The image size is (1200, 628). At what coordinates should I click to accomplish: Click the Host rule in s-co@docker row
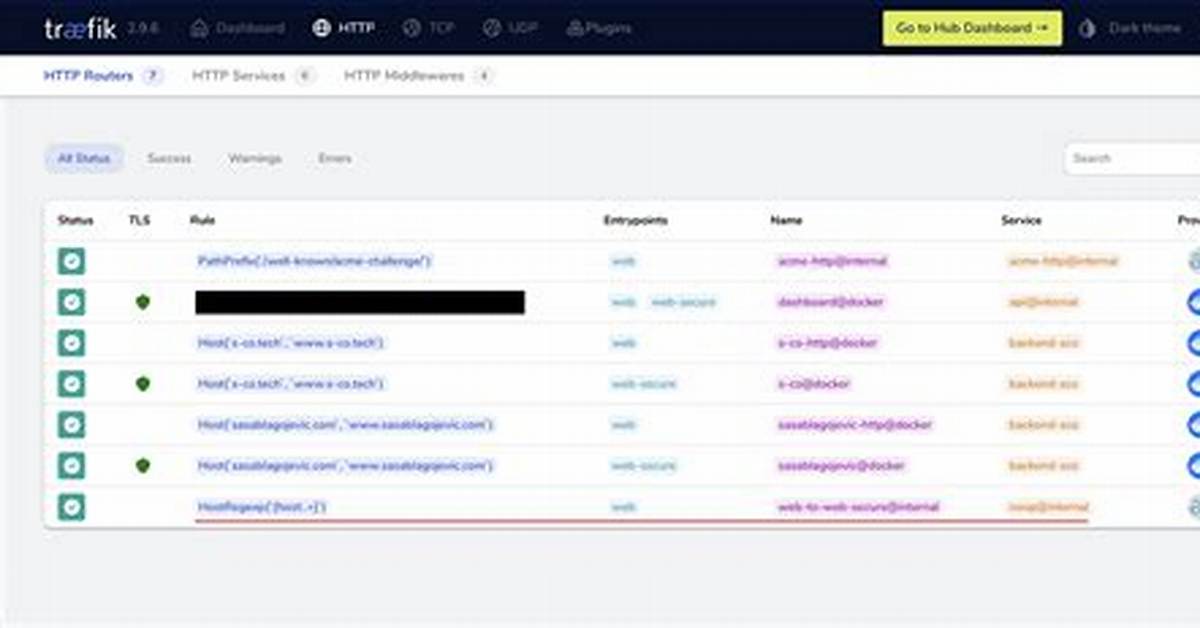(x=291, y=384)
